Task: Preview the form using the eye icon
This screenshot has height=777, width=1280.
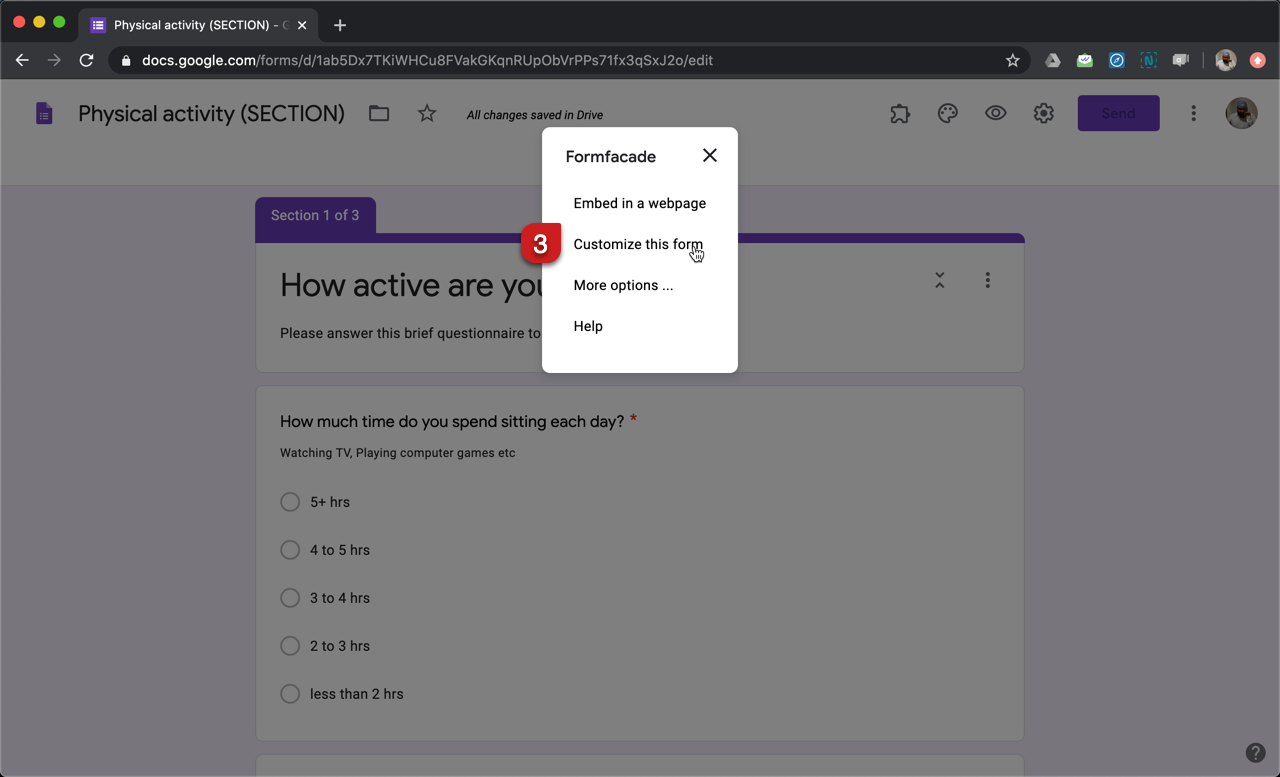Action: (x=995, y=113)
